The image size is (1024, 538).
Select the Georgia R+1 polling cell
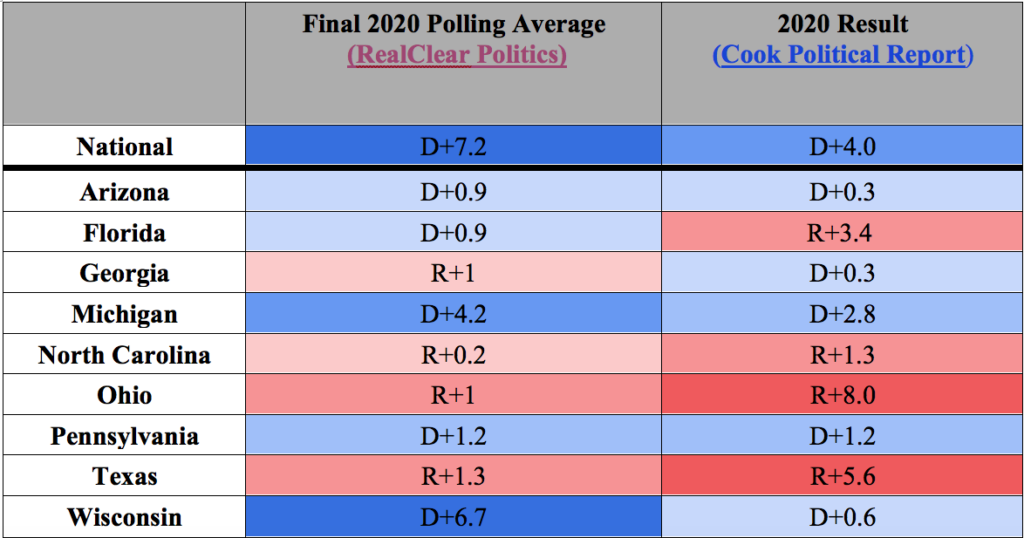click(453, 273)
